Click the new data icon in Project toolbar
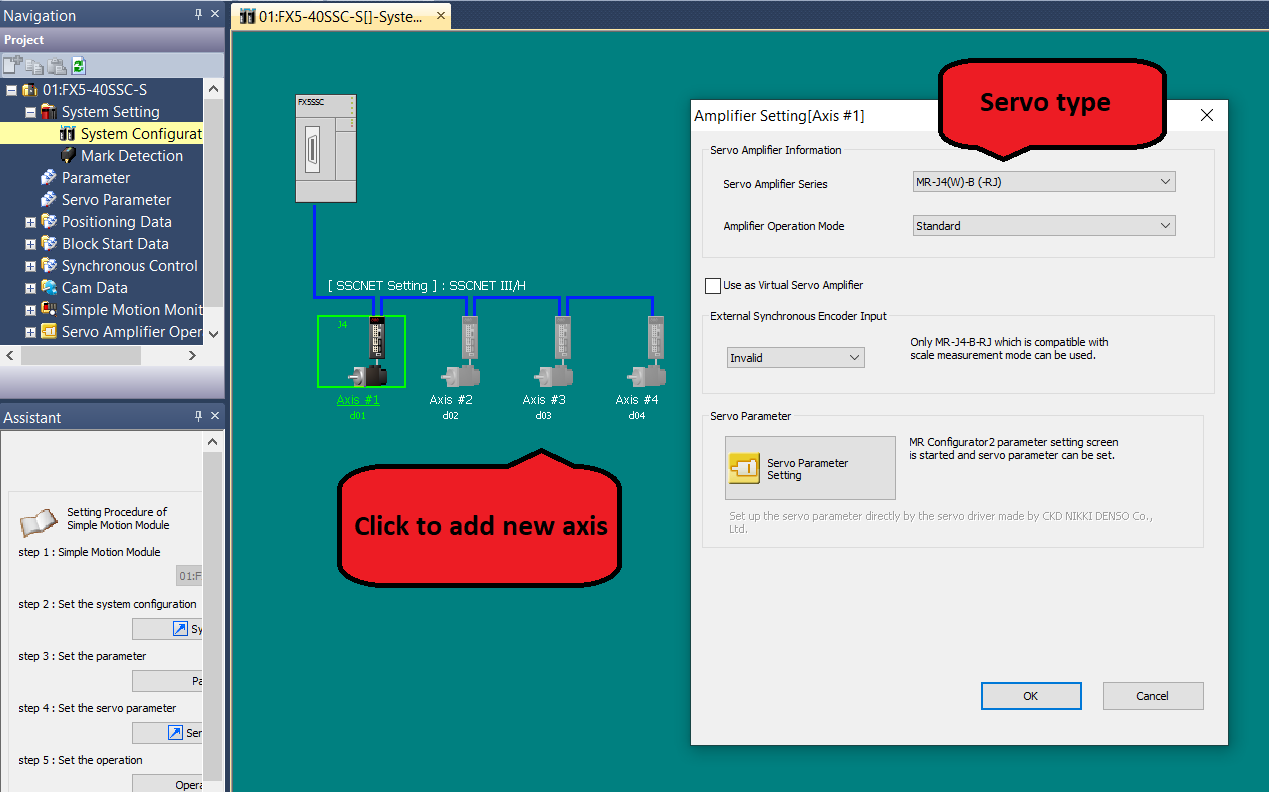Image resolution: width=1269 pixels, height=792 pixels. (13, 66)
